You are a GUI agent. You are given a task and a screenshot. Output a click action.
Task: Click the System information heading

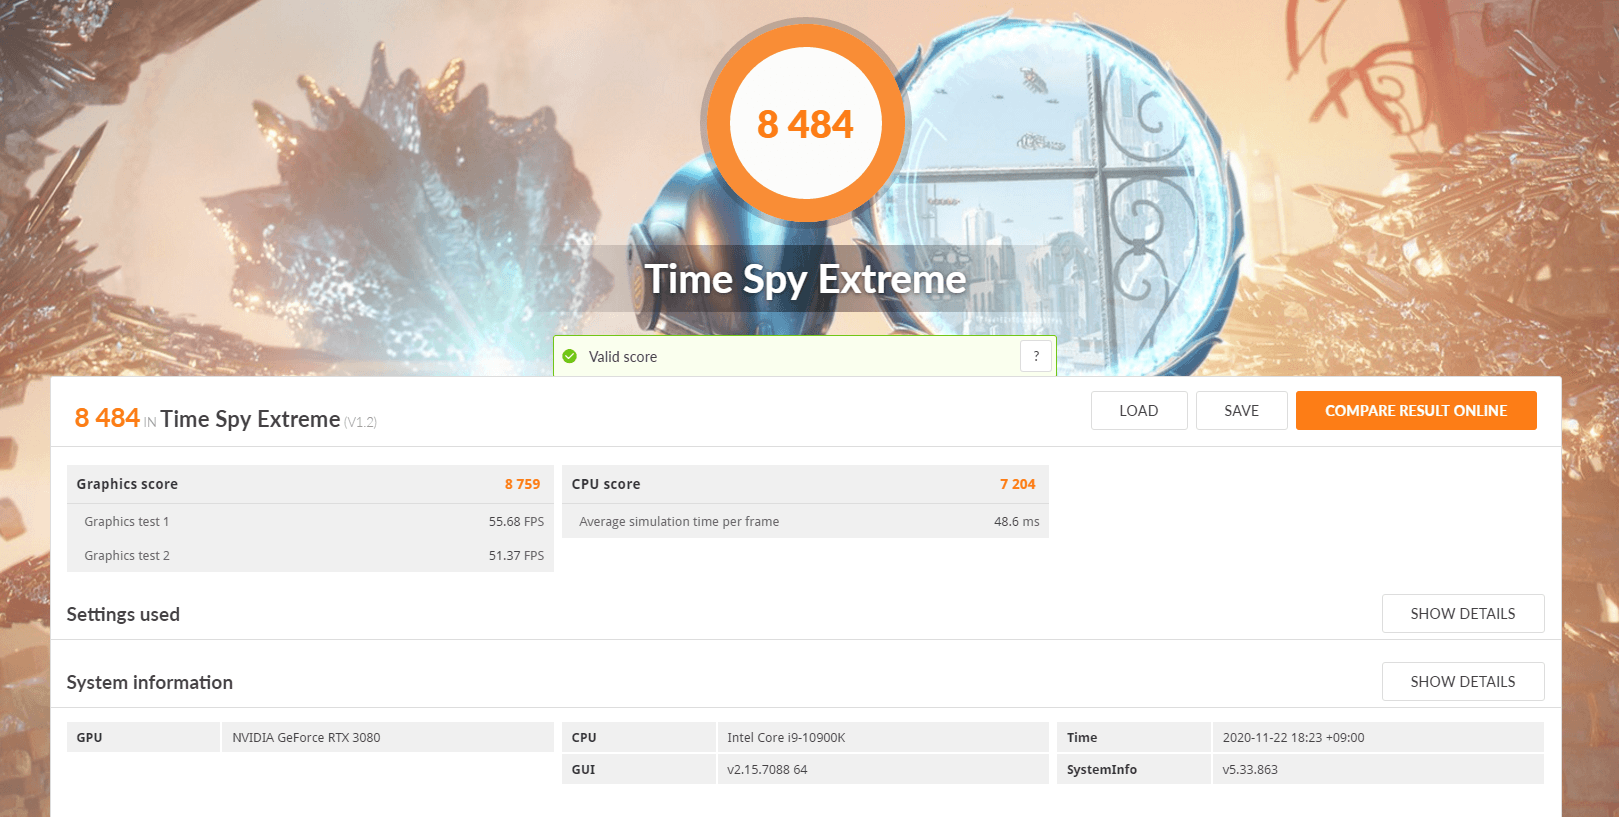pos(150,683)
